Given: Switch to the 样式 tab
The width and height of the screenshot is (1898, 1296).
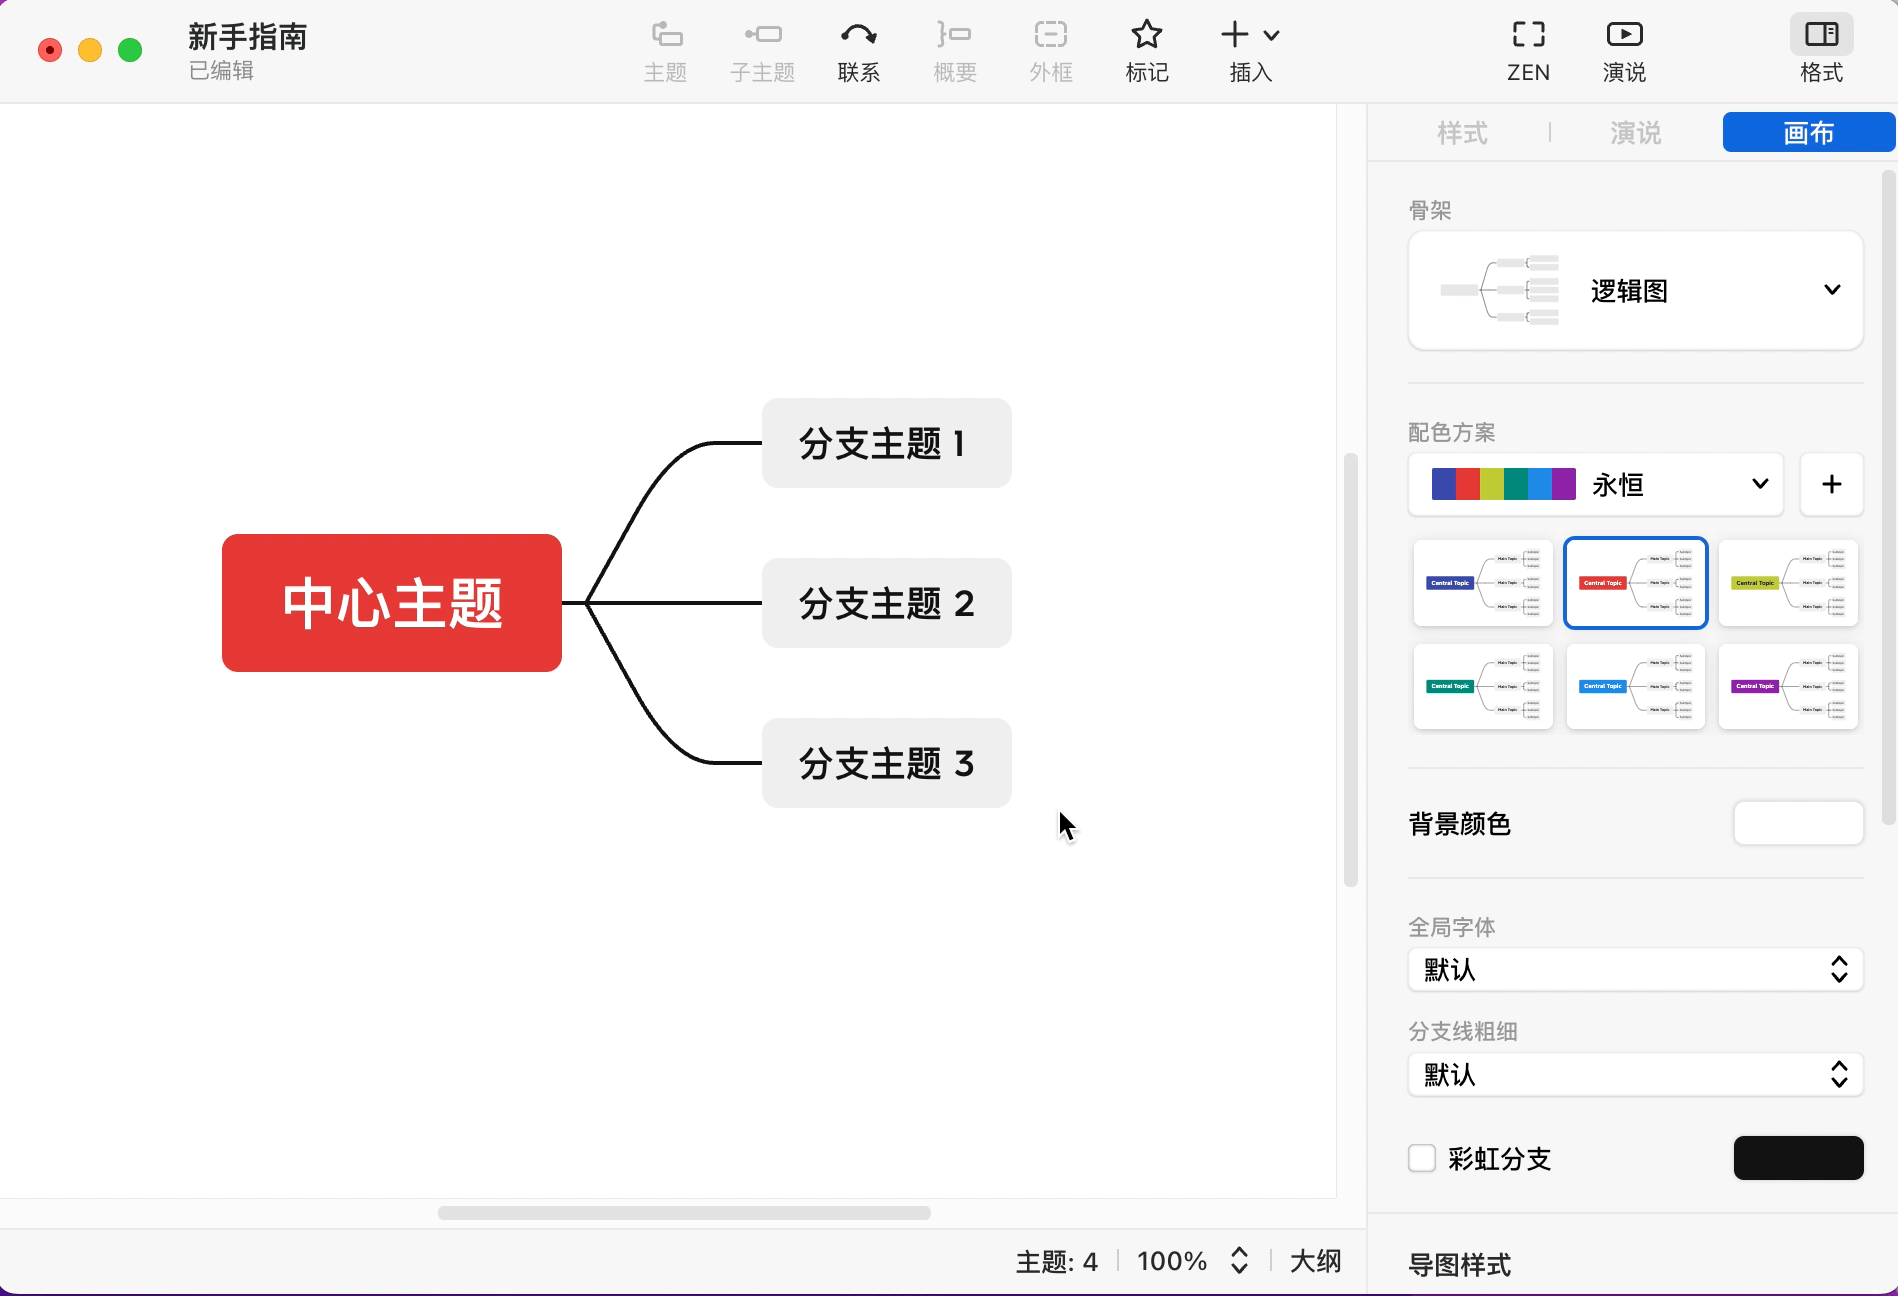Looking at the screenshot, I should [x=1462, y=132].
